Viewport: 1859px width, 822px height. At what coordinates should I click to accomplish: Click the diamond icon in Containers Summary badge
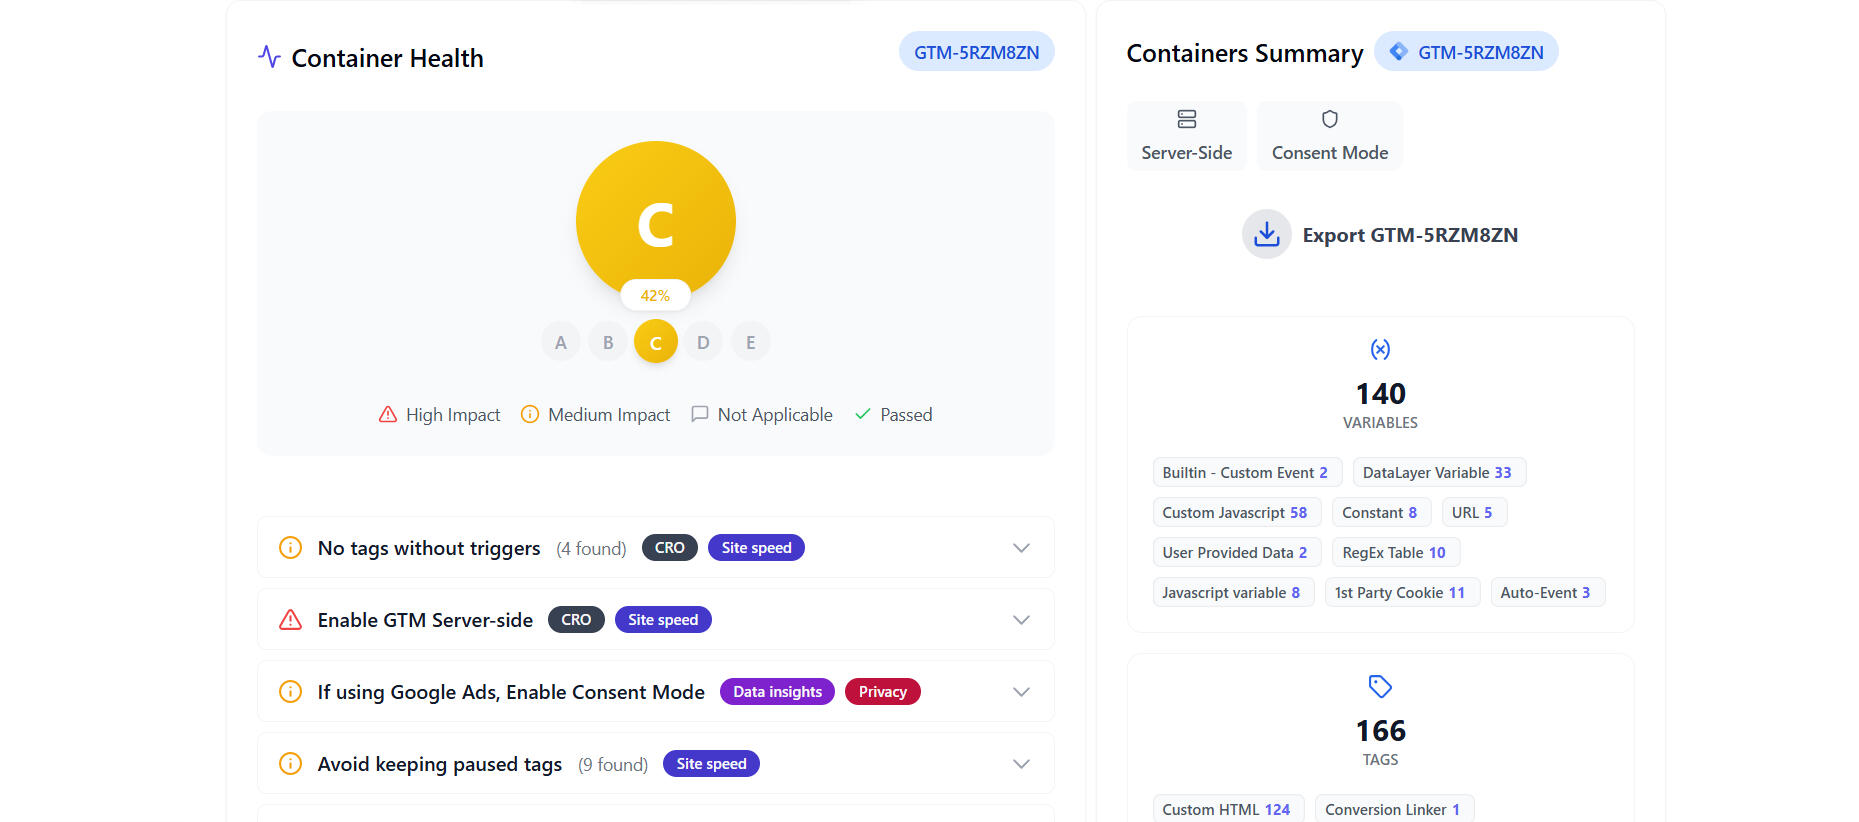pyautogui.click(x=1399, y=52)
